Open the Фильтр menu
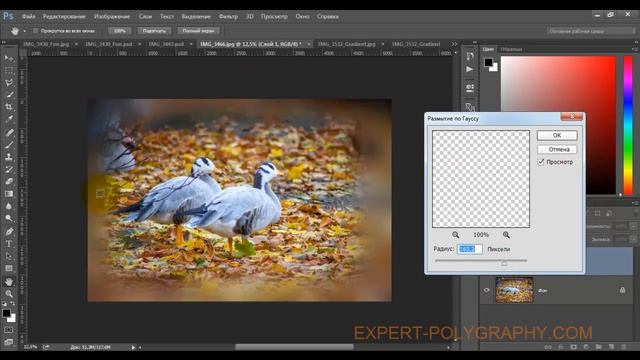 [x=228, y=16]
